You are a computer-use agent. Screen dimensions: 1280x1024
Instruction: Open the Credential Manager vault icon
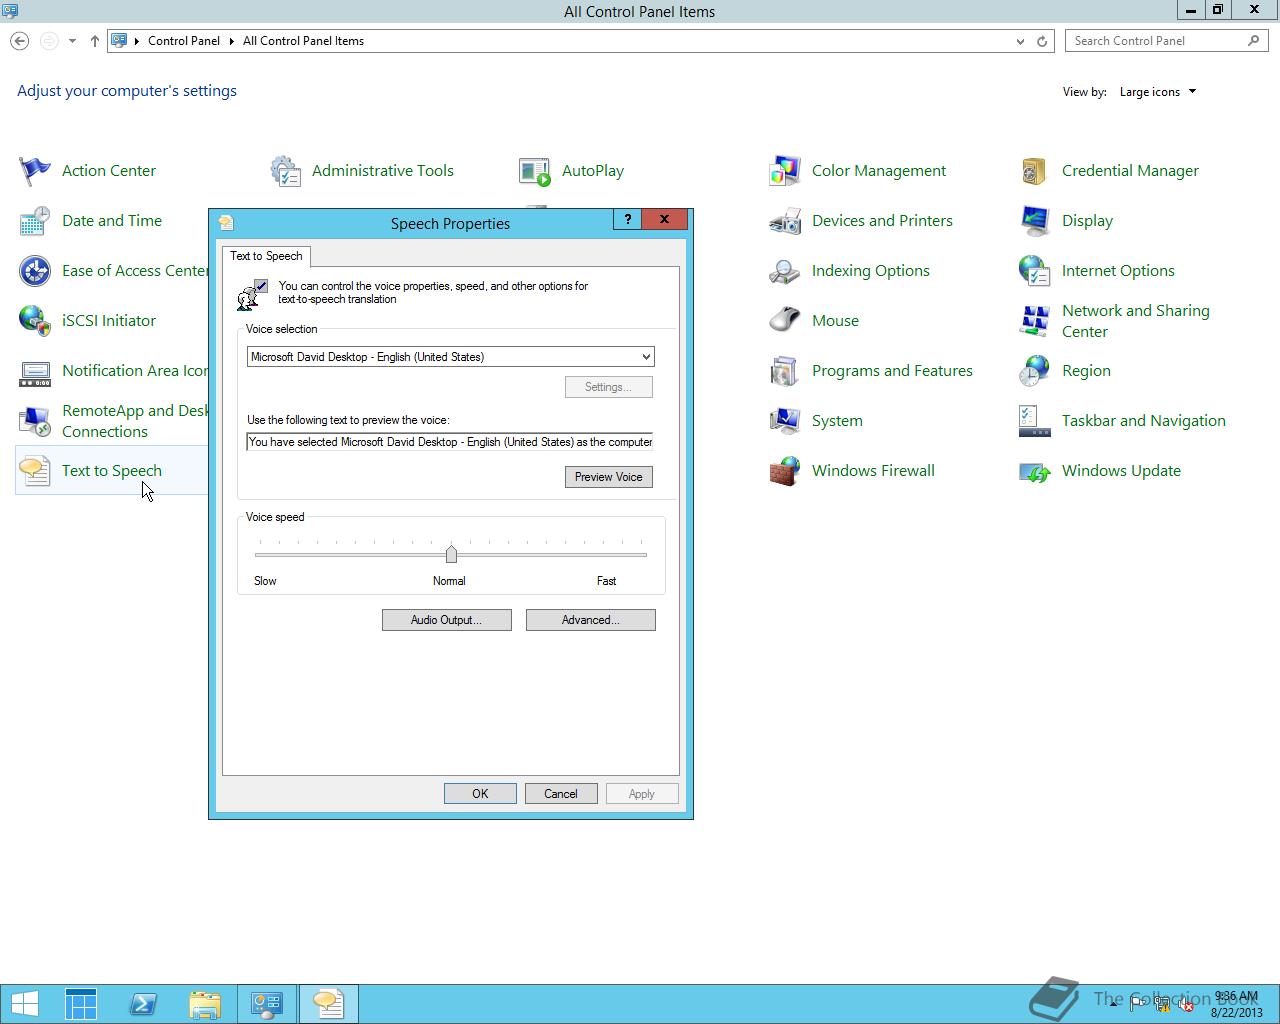[x=1035, y=171]
